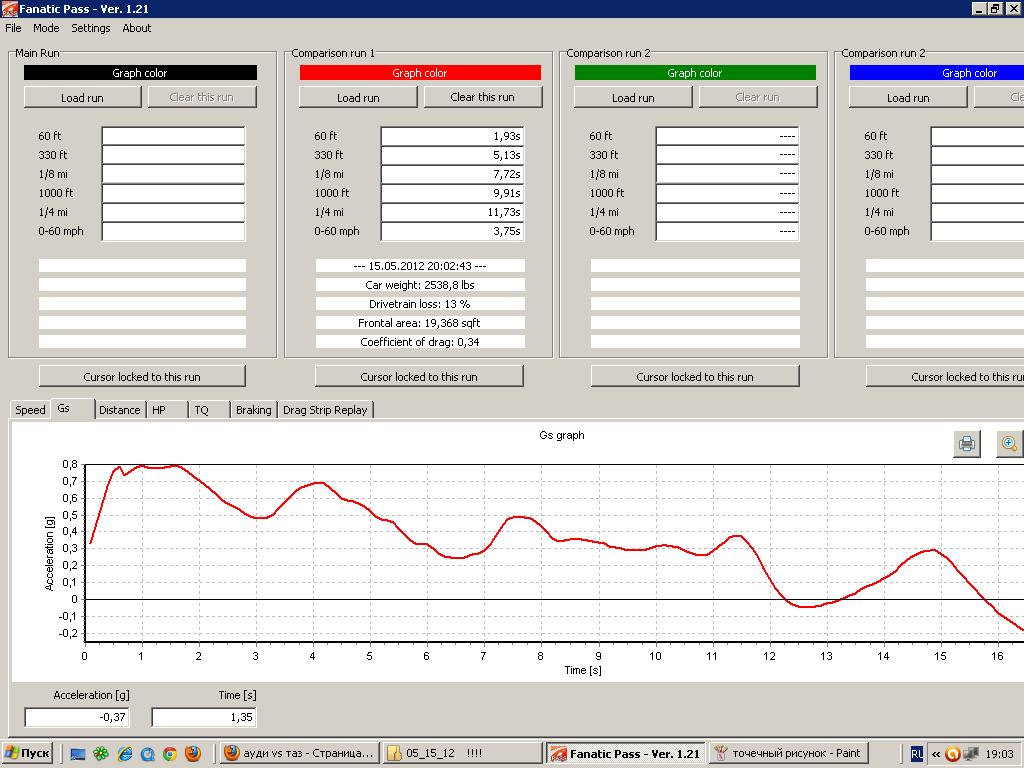
Task: Switch to the Drag Strip Replay tab
Action: point(325,410)
